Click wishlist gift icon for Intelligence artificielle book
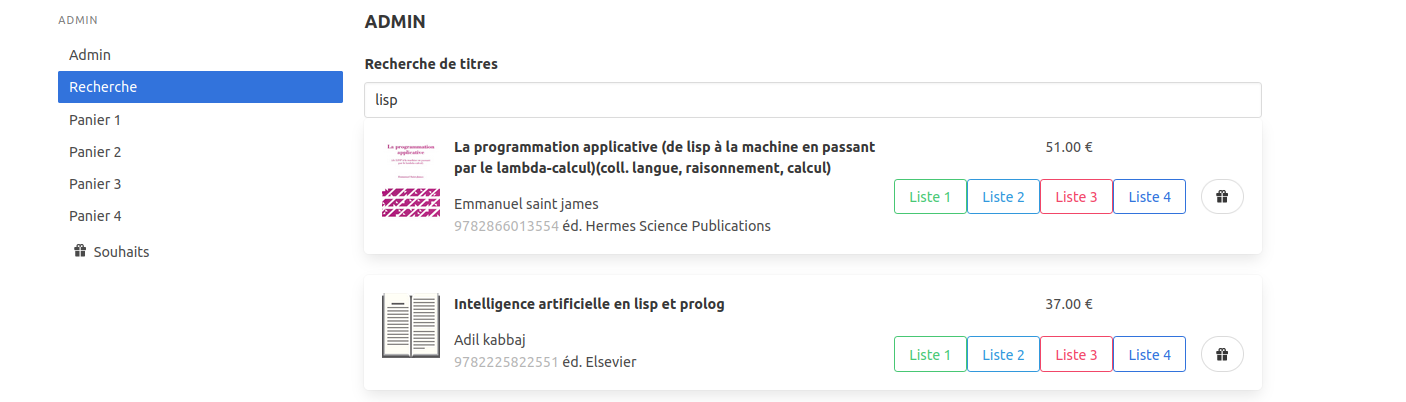Viewport: 1406px width, 402px height. click(1221, 354)
